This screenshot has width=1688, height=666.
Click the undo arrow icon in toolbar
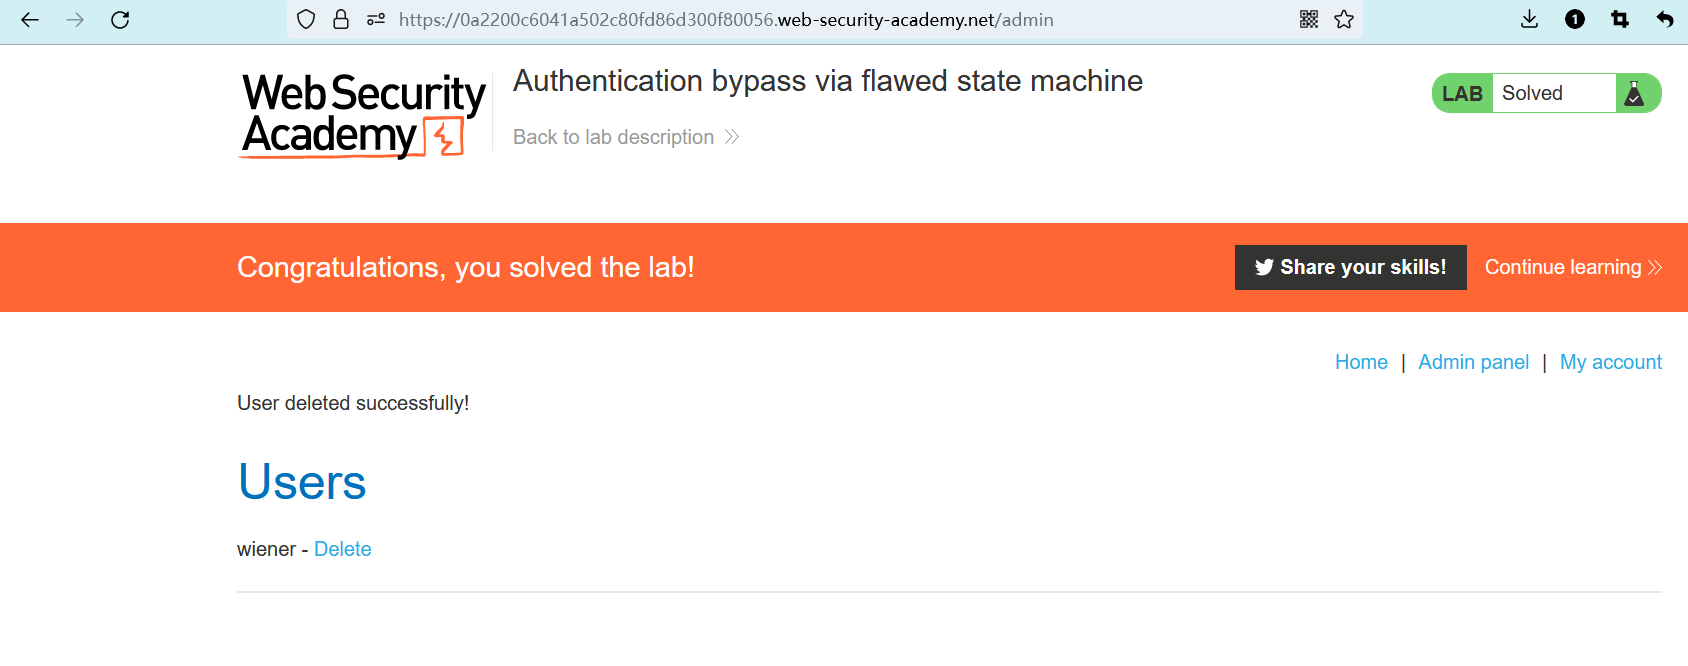[x=1665, y=20]
